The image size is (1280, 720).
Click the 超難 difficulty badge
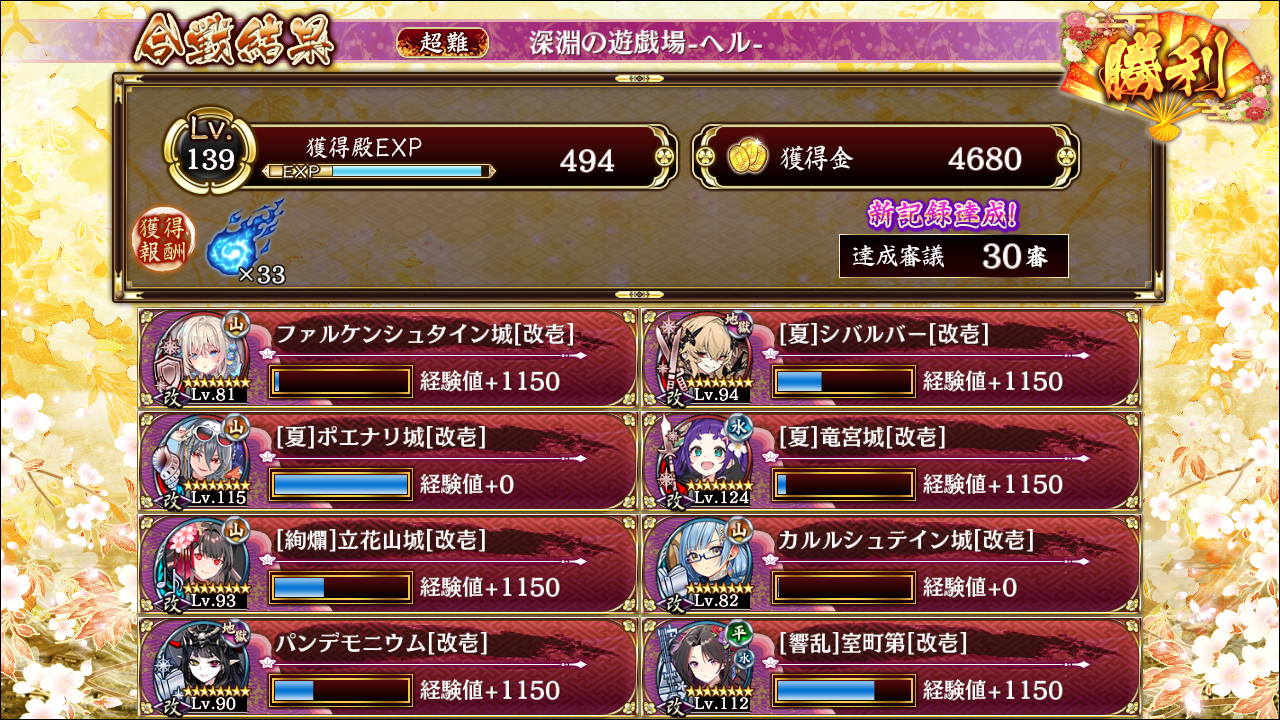[x=443, y=42]
